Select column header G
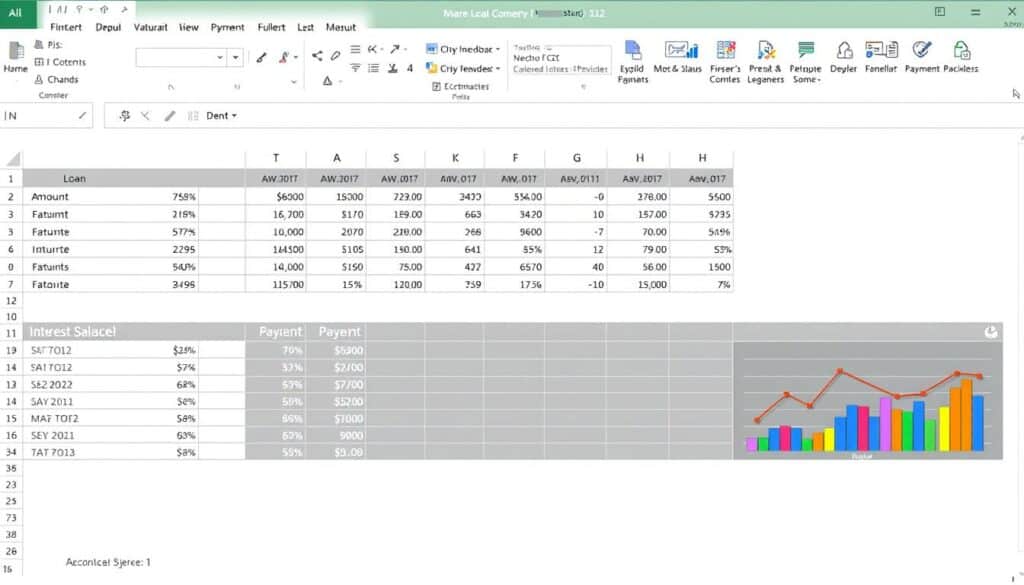Image resolution: width=1024 pixels, height=585 pixels. [x=576, y=158]
